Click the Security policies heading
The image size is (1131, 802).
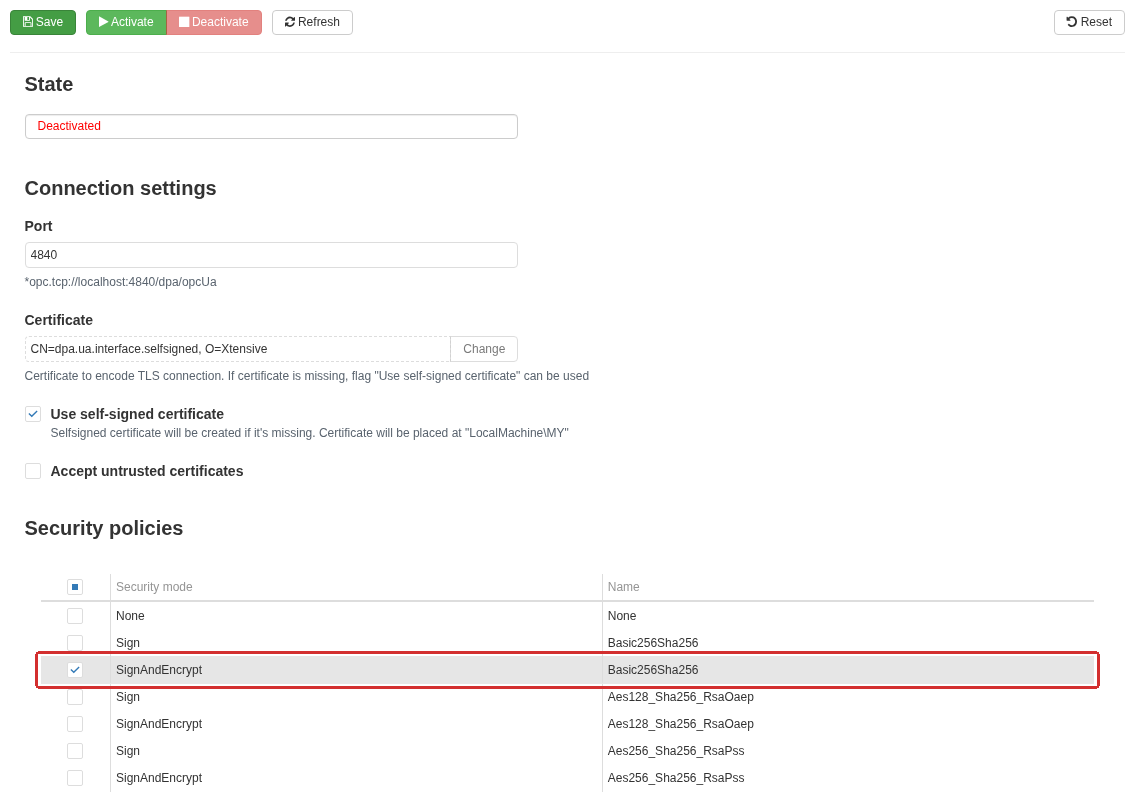(x=104, y=528)
